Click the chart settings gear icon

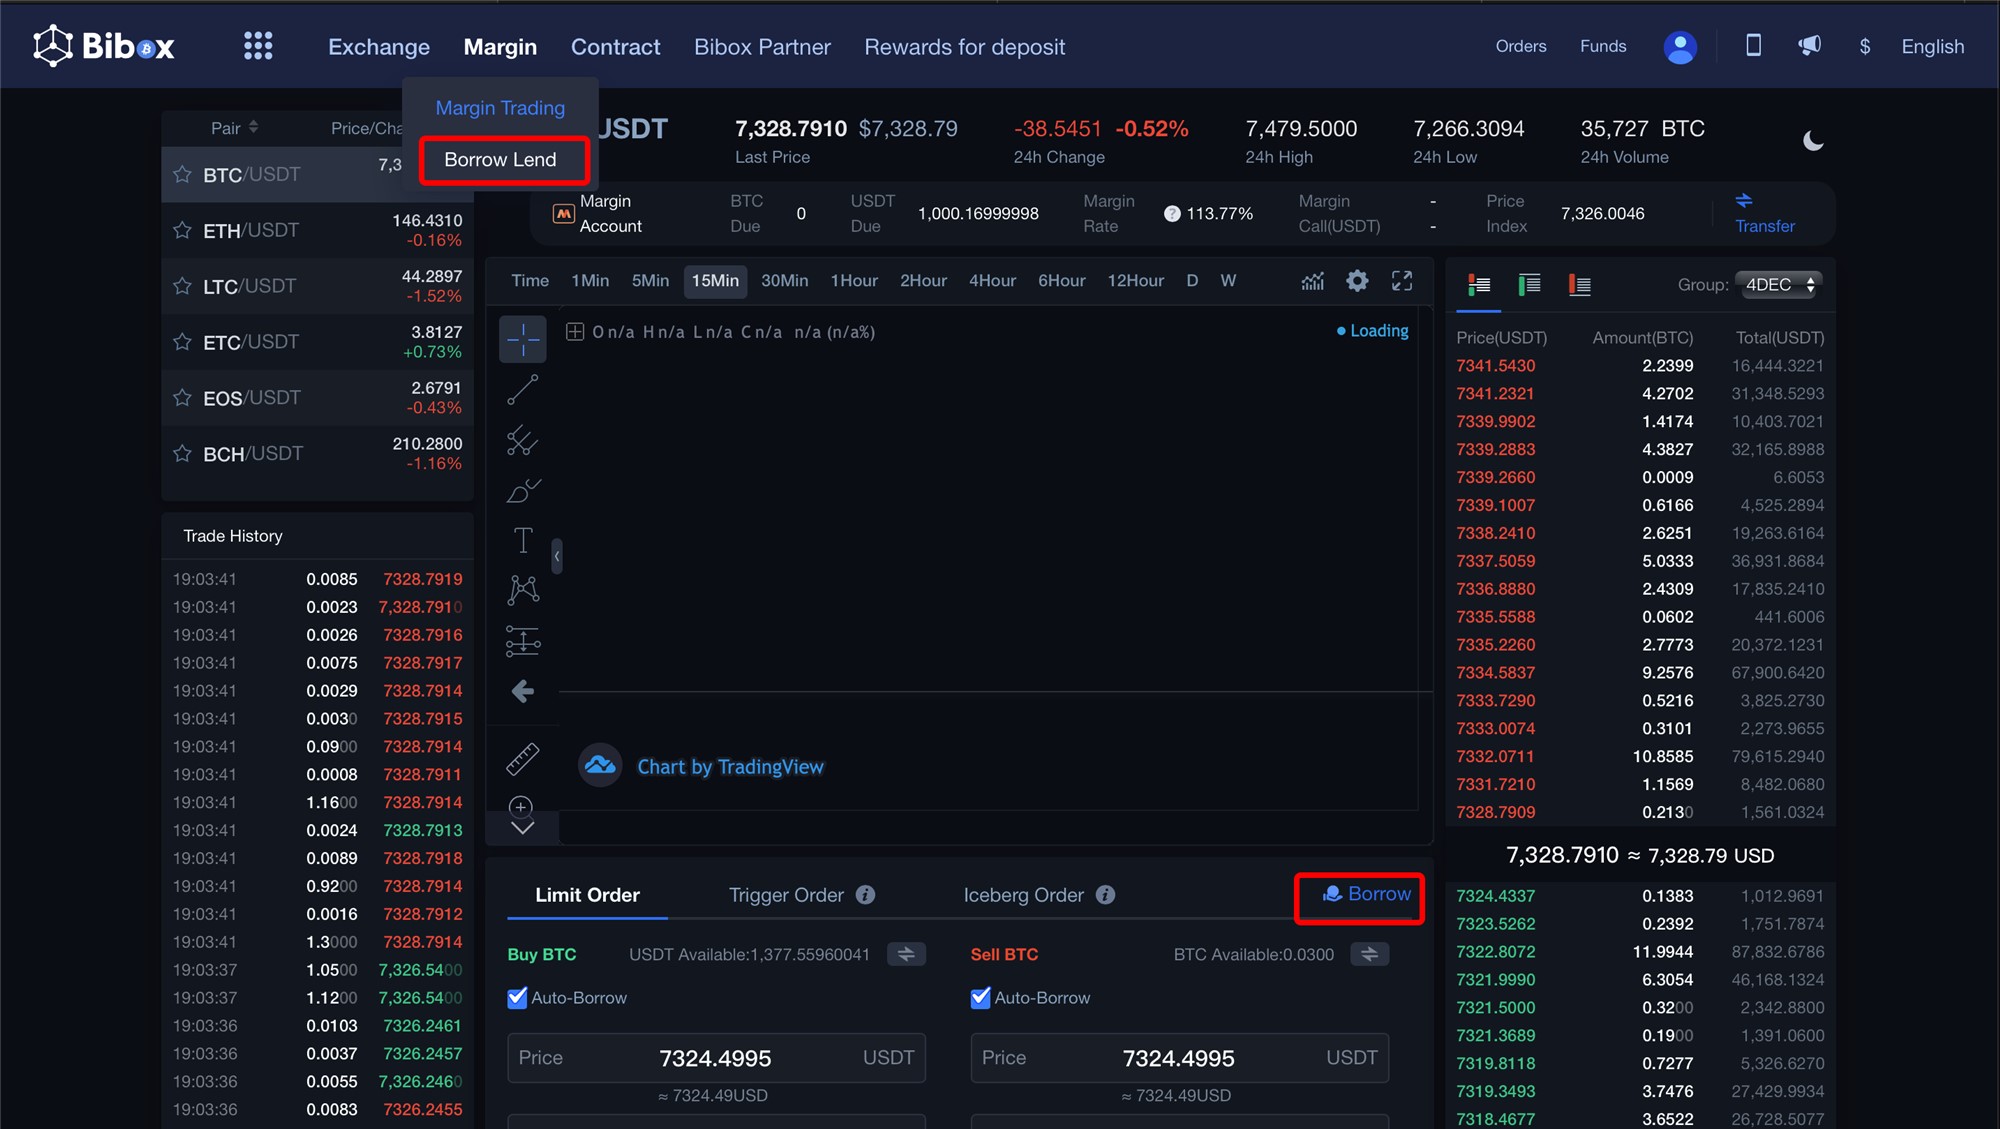[x=1356, y=281]
